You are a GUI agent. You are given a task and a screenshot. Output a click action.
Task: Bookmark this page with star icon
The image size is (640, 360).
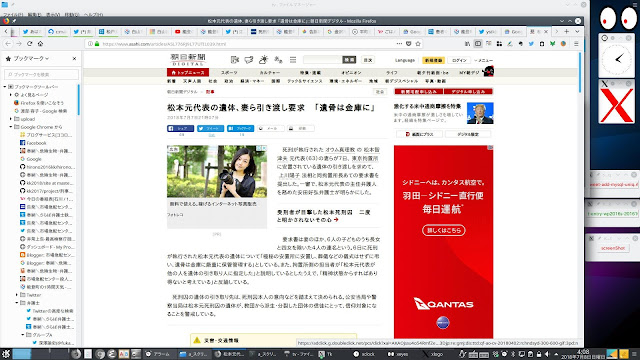[x=418, y=44]
